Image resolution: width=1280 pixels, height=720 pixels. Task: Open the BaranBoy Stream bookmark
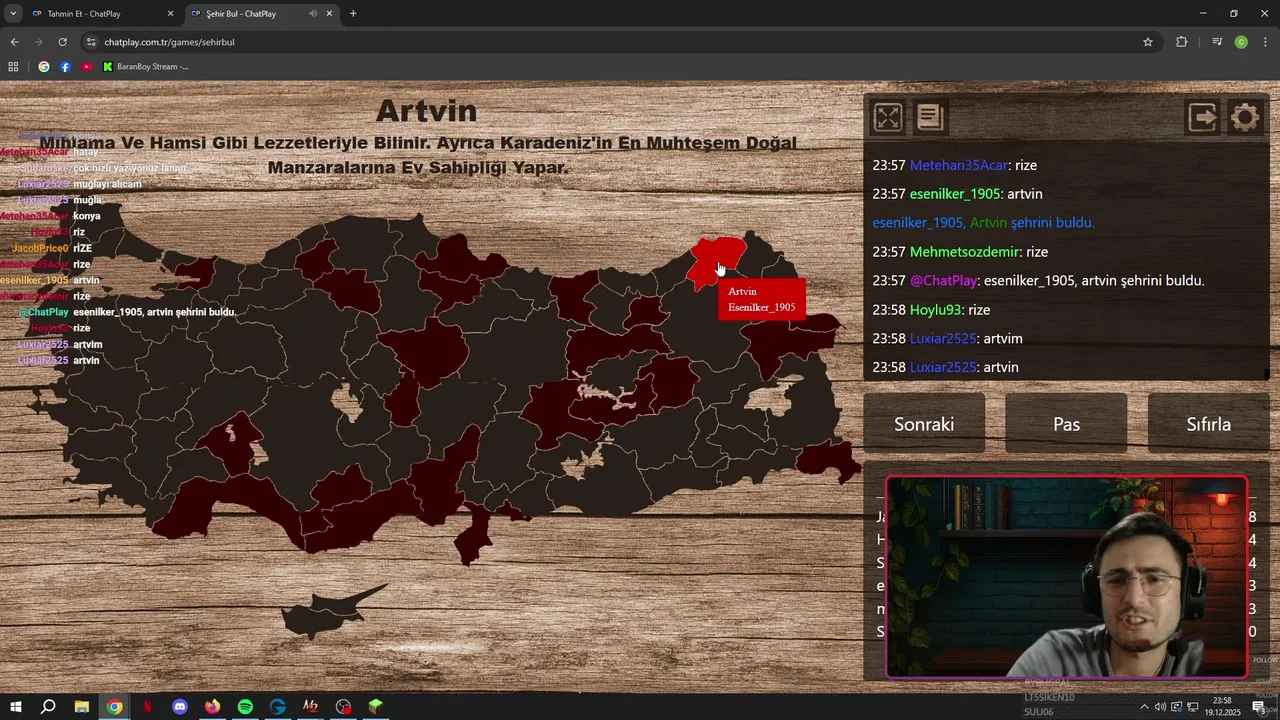[146, 67]
